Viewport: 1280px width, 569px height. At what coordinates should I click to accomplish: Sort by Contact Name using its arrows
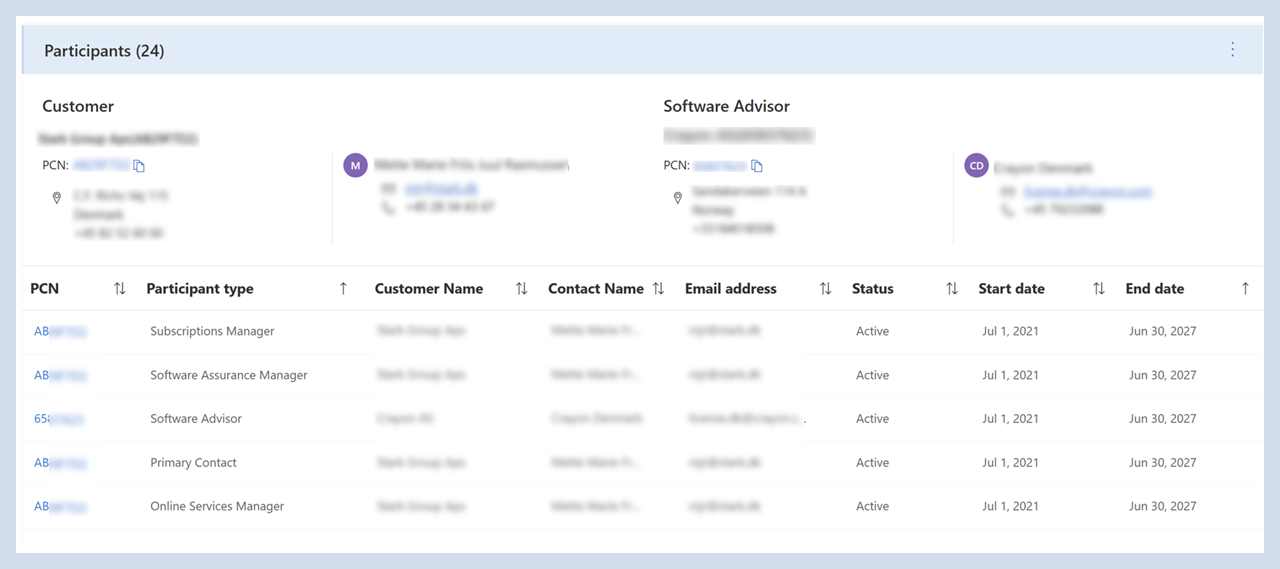coord(658,289)
